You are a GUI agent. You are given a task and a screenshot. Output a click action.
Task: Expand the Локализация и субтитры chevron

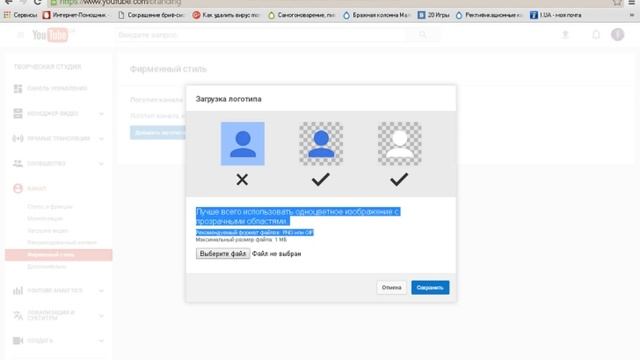(x=101, y=316)
